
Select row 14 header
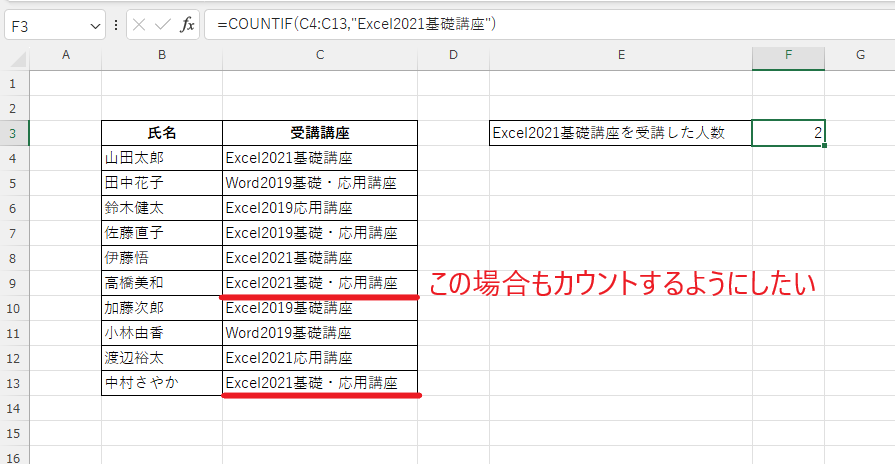(14, 409)
